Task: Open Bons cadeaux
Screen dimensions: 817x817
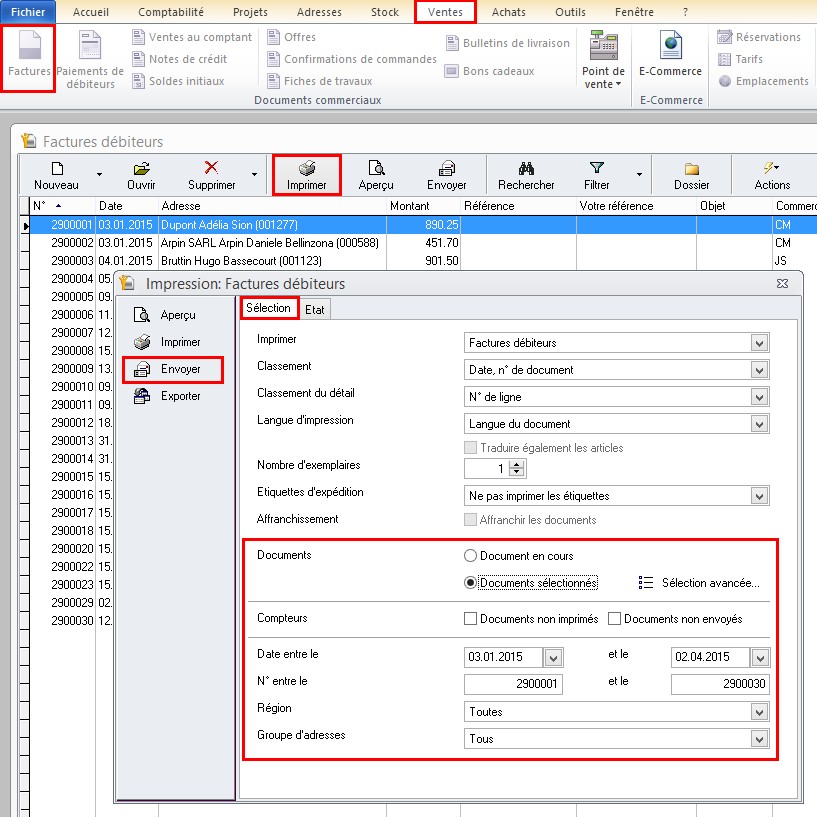Action: 489,71
